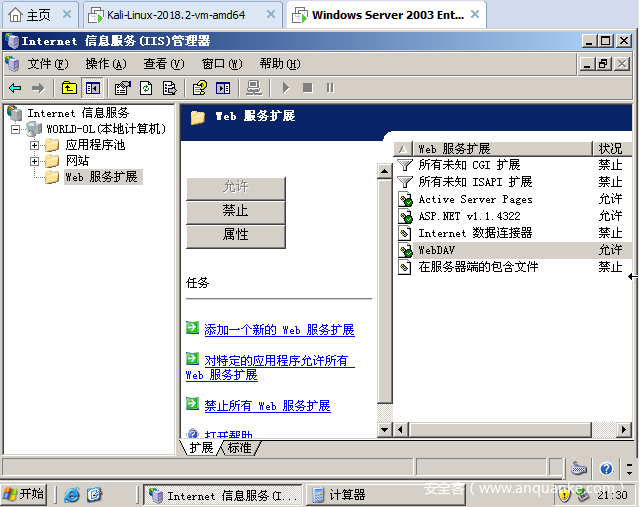Click the 属性 button

coord(236,235)
